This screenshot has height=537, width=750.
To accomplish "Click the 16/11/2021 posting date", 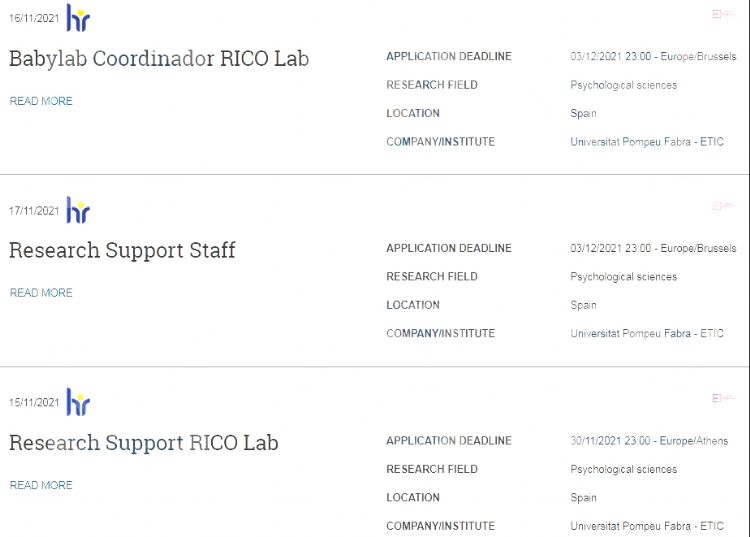I will click(34, 18).
